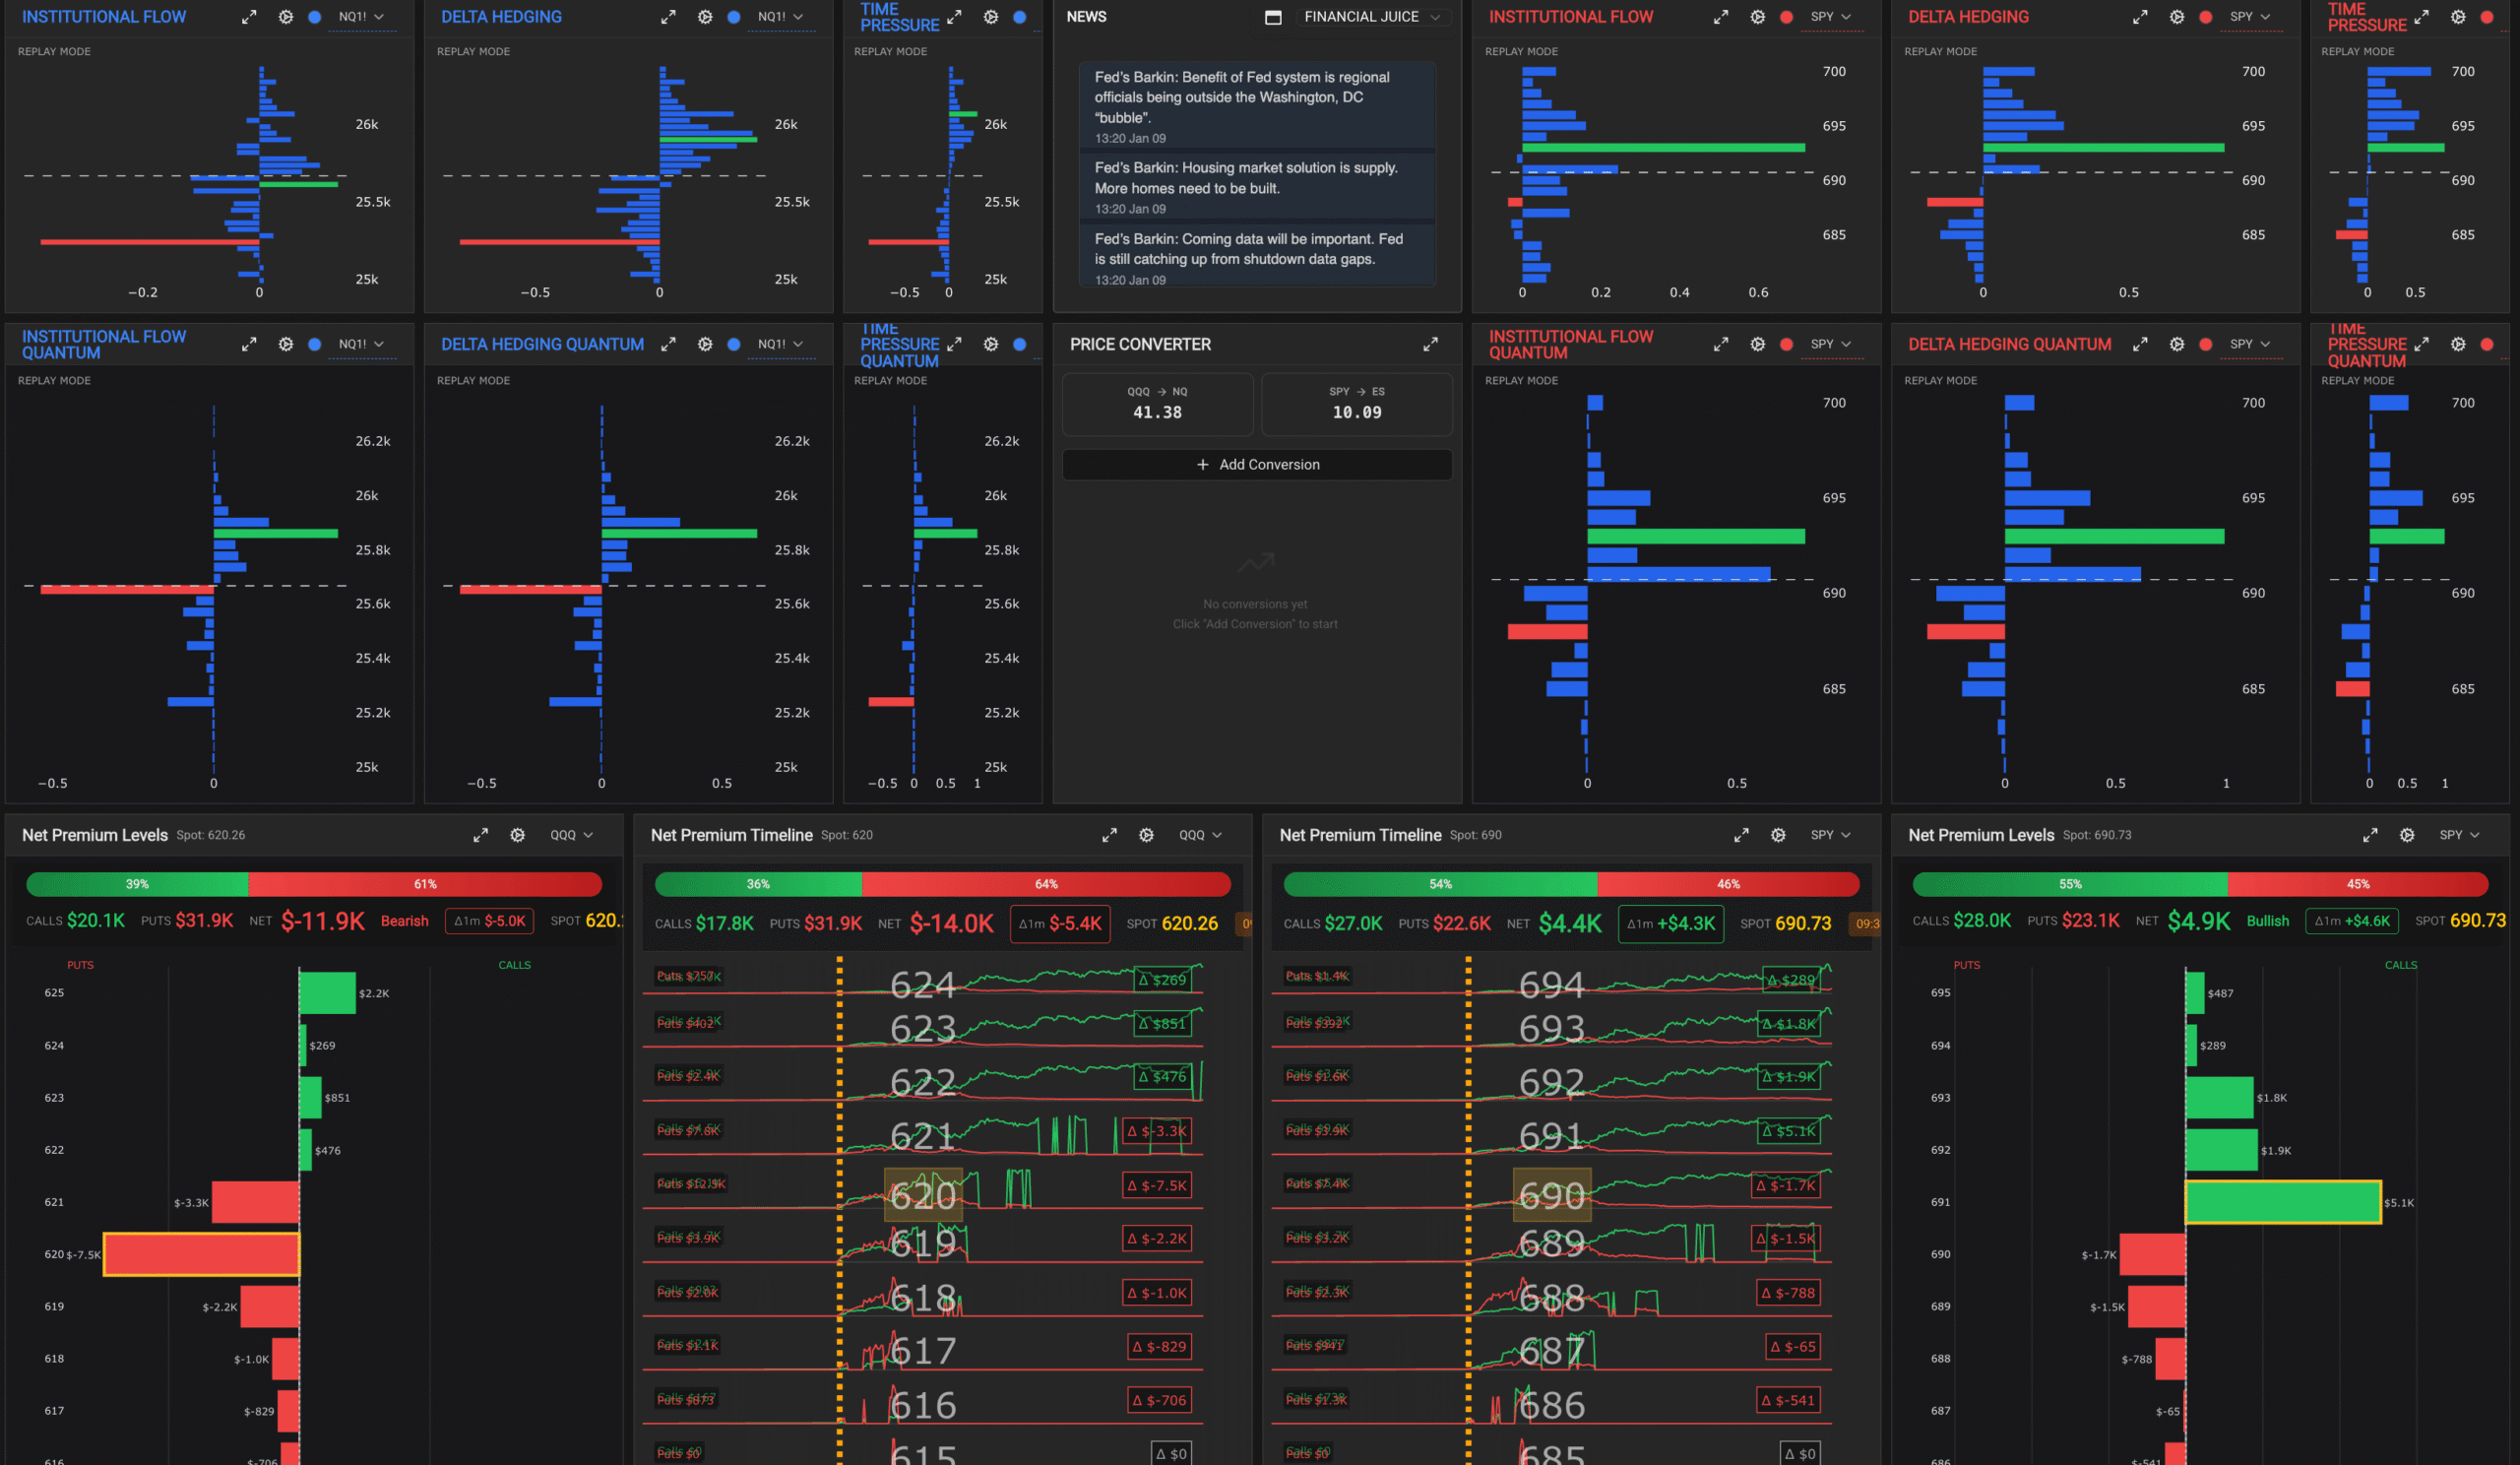Click orange dashed time marker in QQQ Timeline

pos(839,1210)
